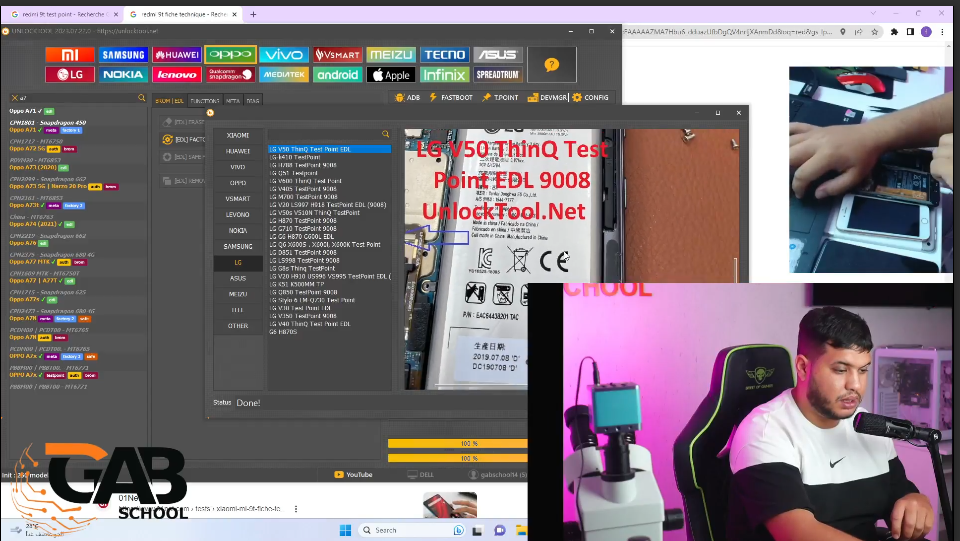
Task: Select the MediaTek brand logo
Action: (283, 75)
